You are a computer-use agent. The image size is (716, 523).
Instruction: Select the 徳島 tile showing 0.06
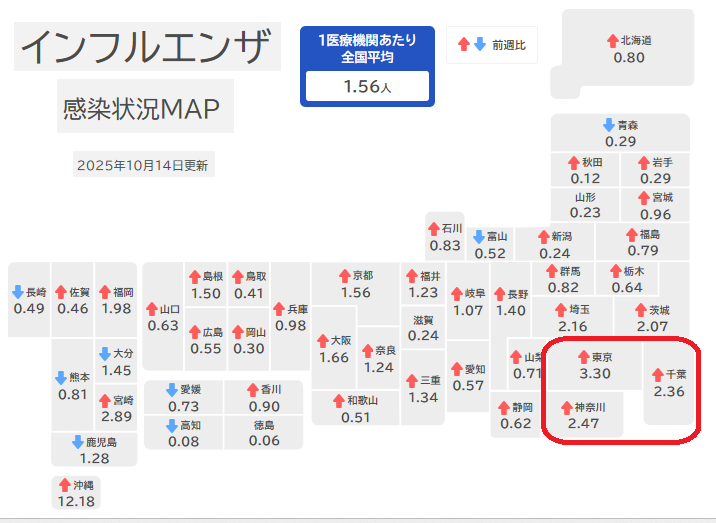tap(264, 433)
